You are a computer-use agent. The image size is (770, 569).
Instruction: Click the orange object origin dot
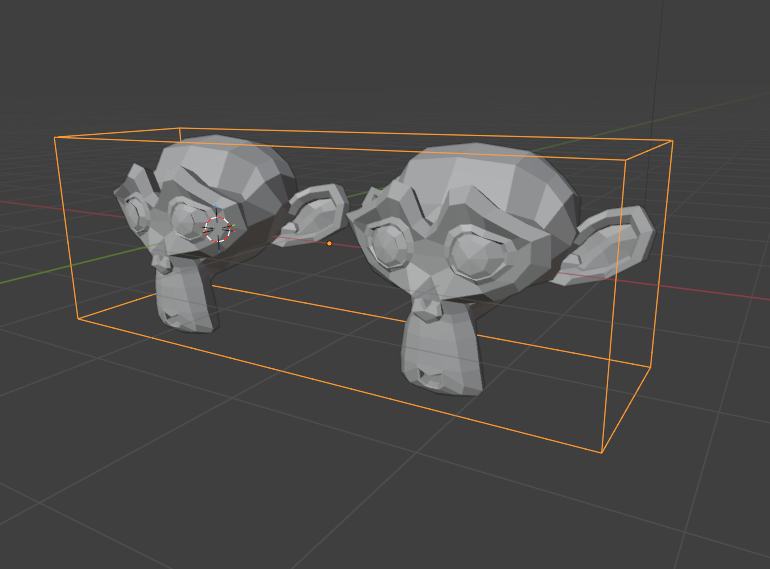click(329, 244)
